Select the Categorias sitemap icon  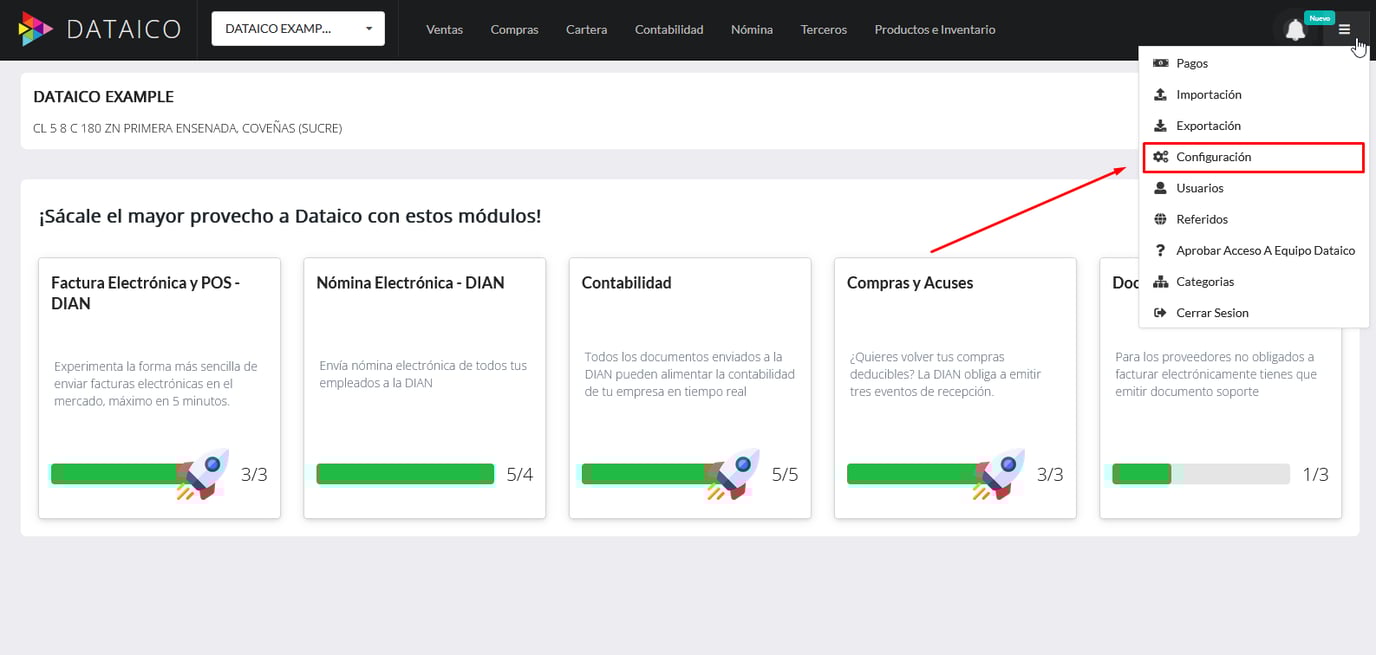tap(1160, 281)
